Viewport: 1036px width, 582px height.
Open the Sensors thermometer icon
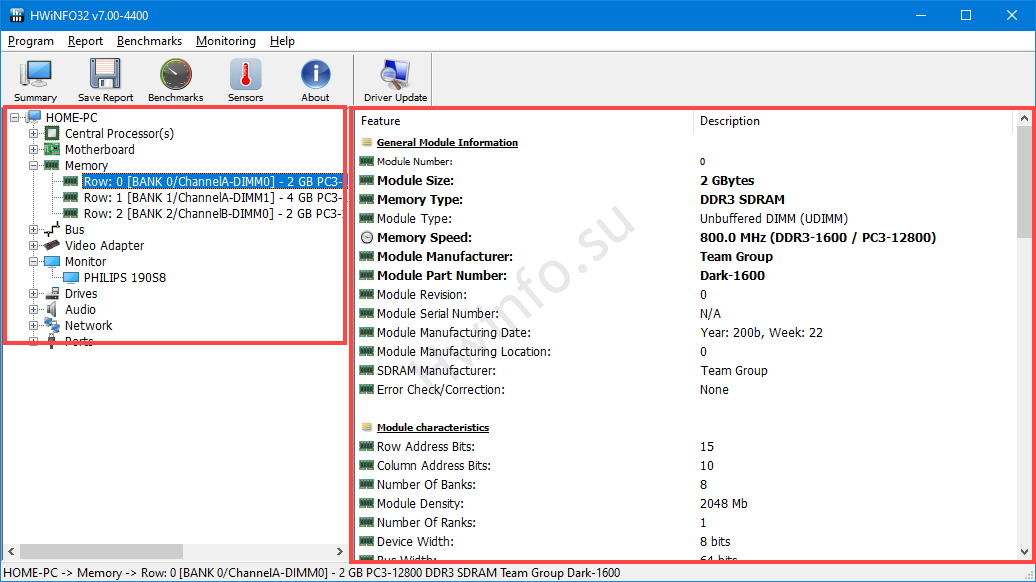[x=245, y=80]
